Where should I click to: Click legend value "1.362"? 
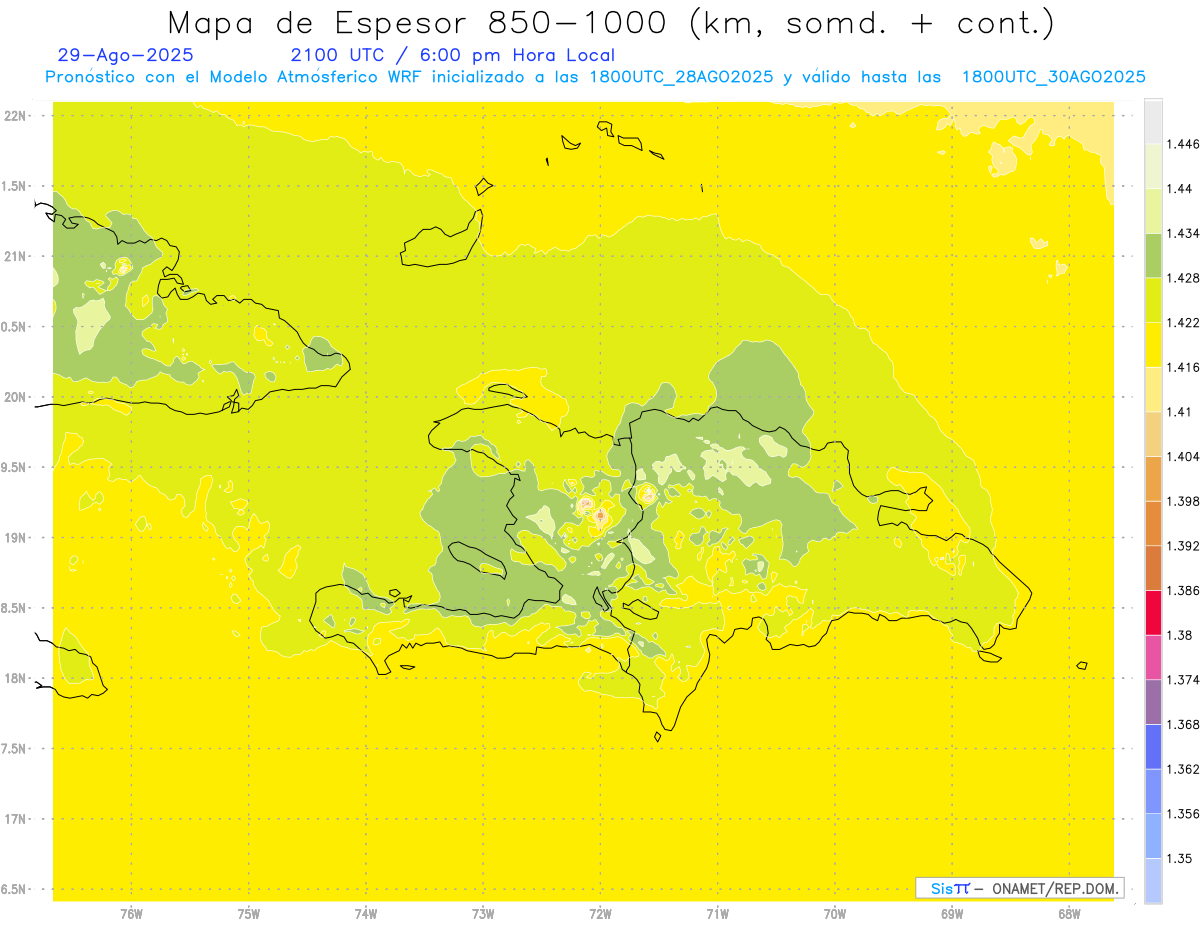[1183, 769]
